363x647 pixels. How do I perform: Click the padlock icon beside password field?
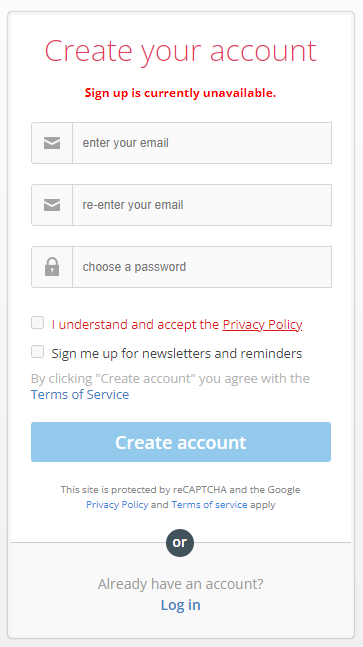click(x=52, y=267)
